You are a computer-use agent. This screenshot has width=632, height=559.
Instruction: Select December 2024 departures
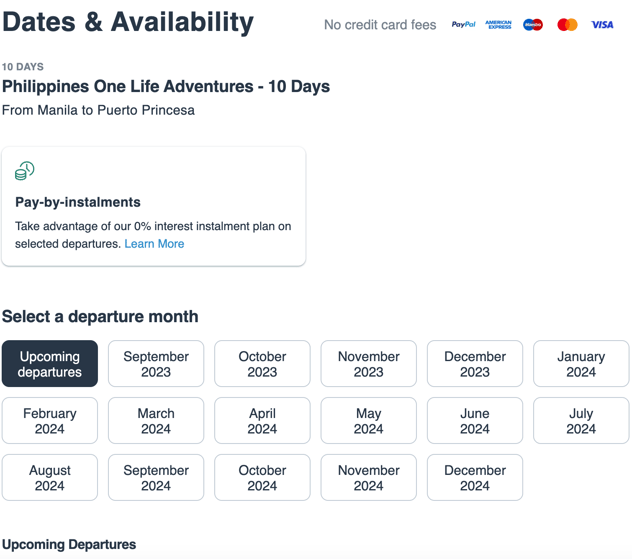coord(475,478)
